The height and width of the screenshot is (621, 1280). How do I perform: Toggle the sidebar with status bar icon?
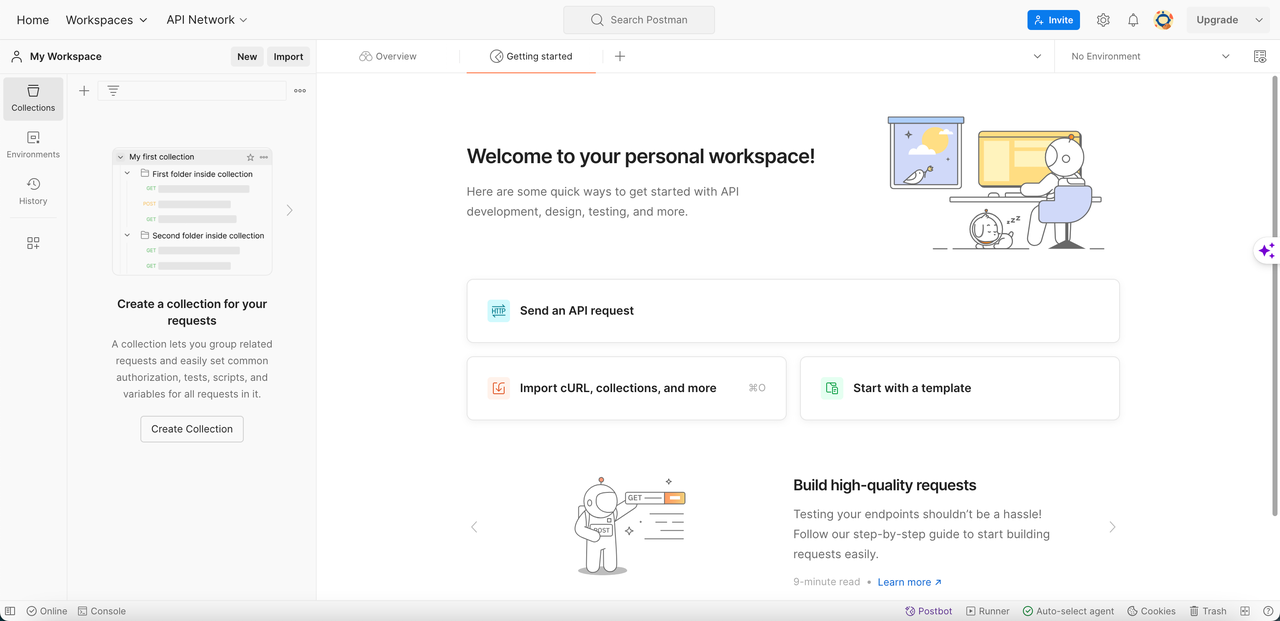[x=10, y=611]
